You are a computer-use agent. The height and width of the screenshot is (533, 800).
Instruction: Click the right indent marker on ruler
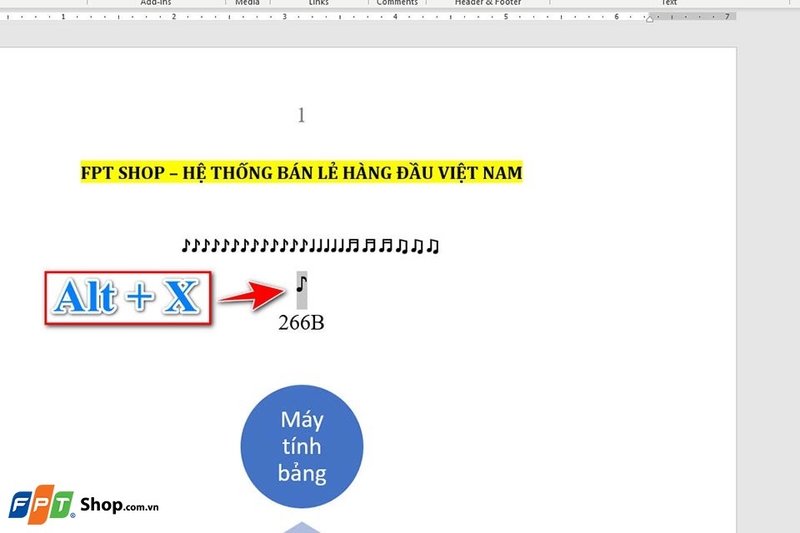pos(649,18)
